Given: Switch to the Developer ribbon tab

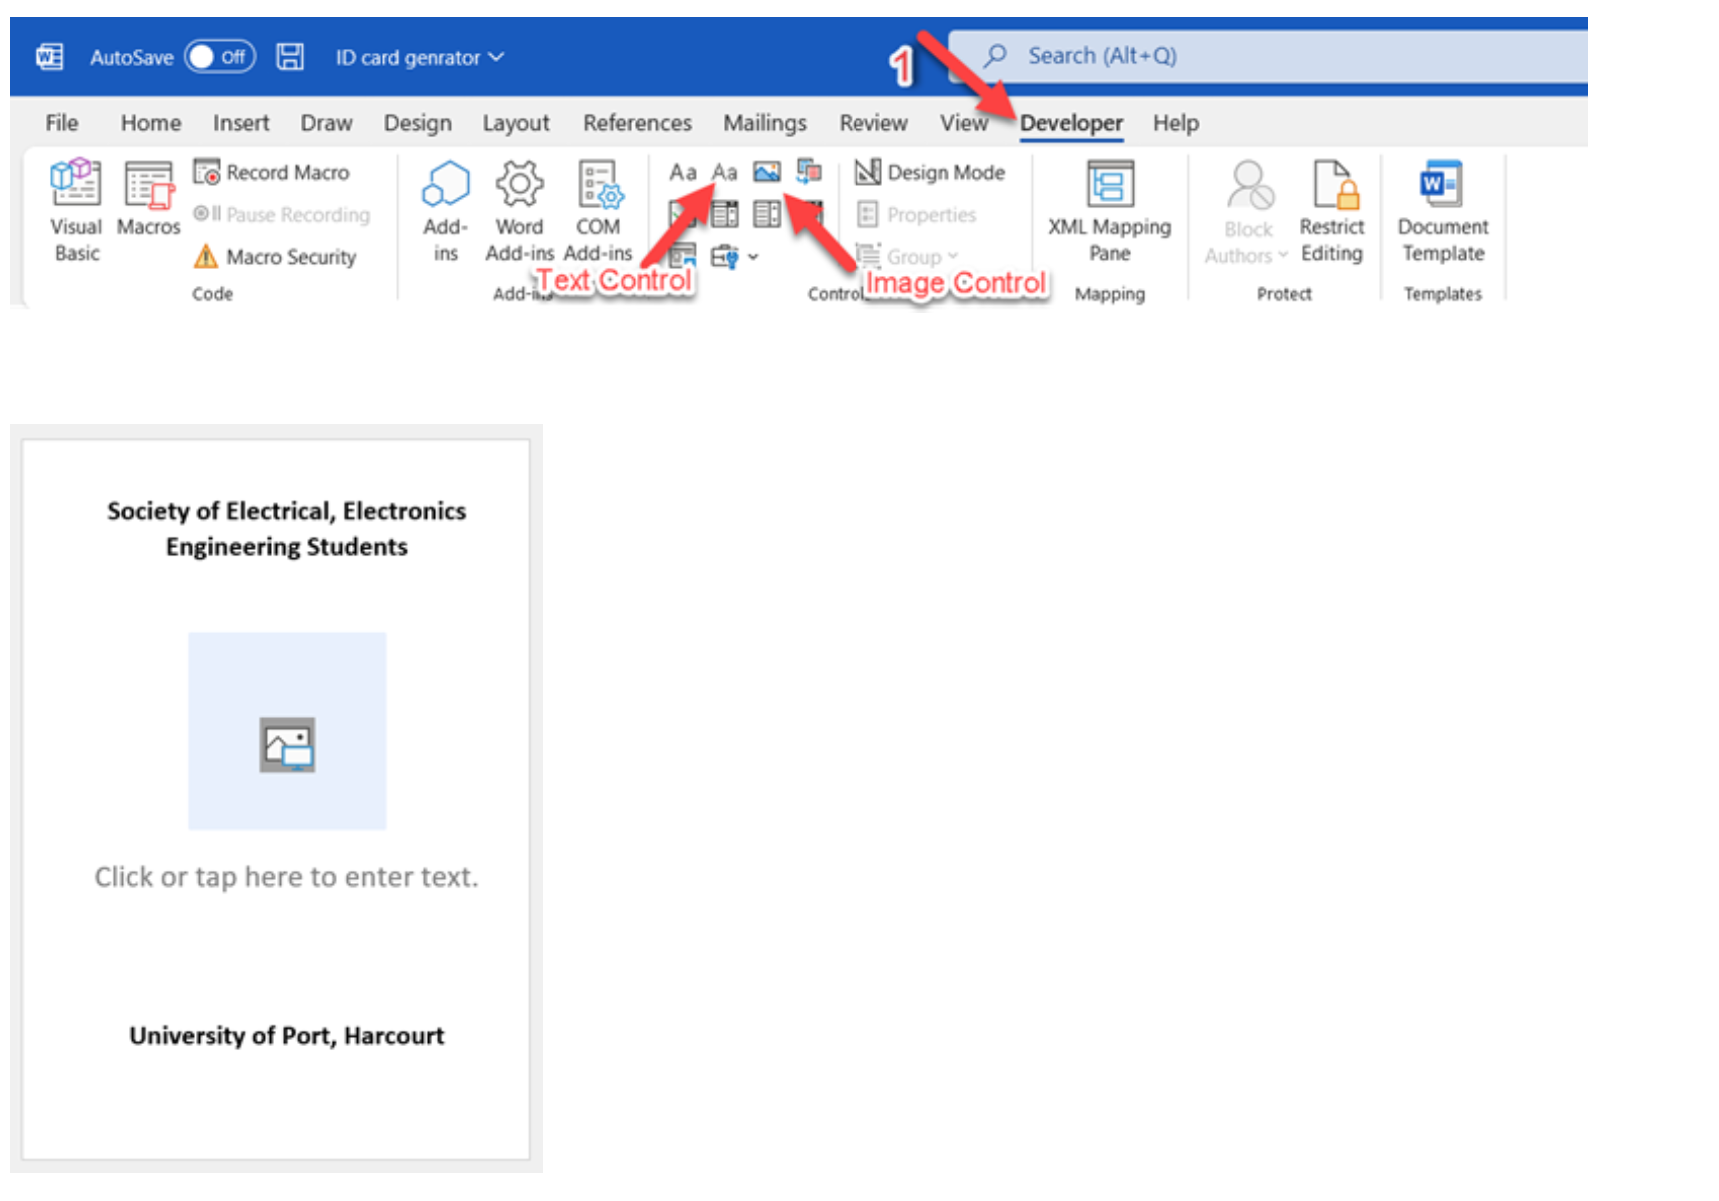Looking at the screenshot, I should [1071, 122].
